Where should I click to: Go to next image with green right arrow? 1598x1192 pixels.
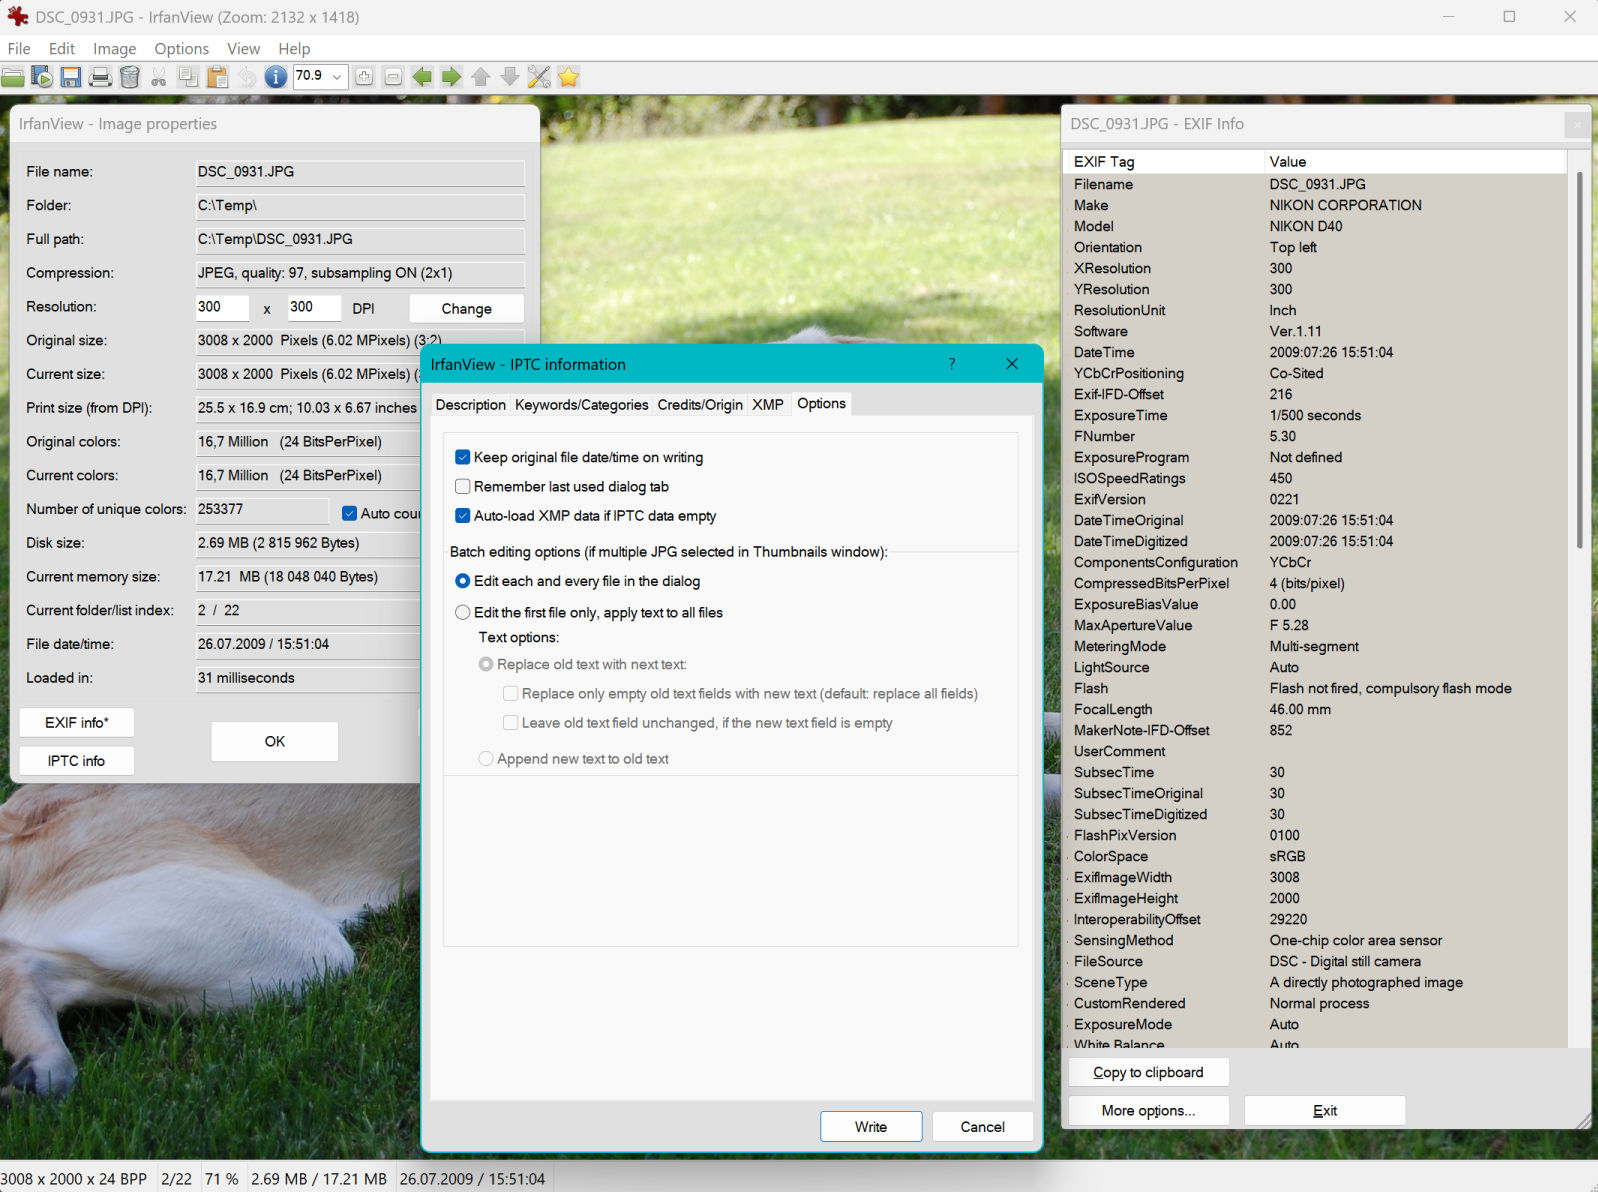click(451, 77)
